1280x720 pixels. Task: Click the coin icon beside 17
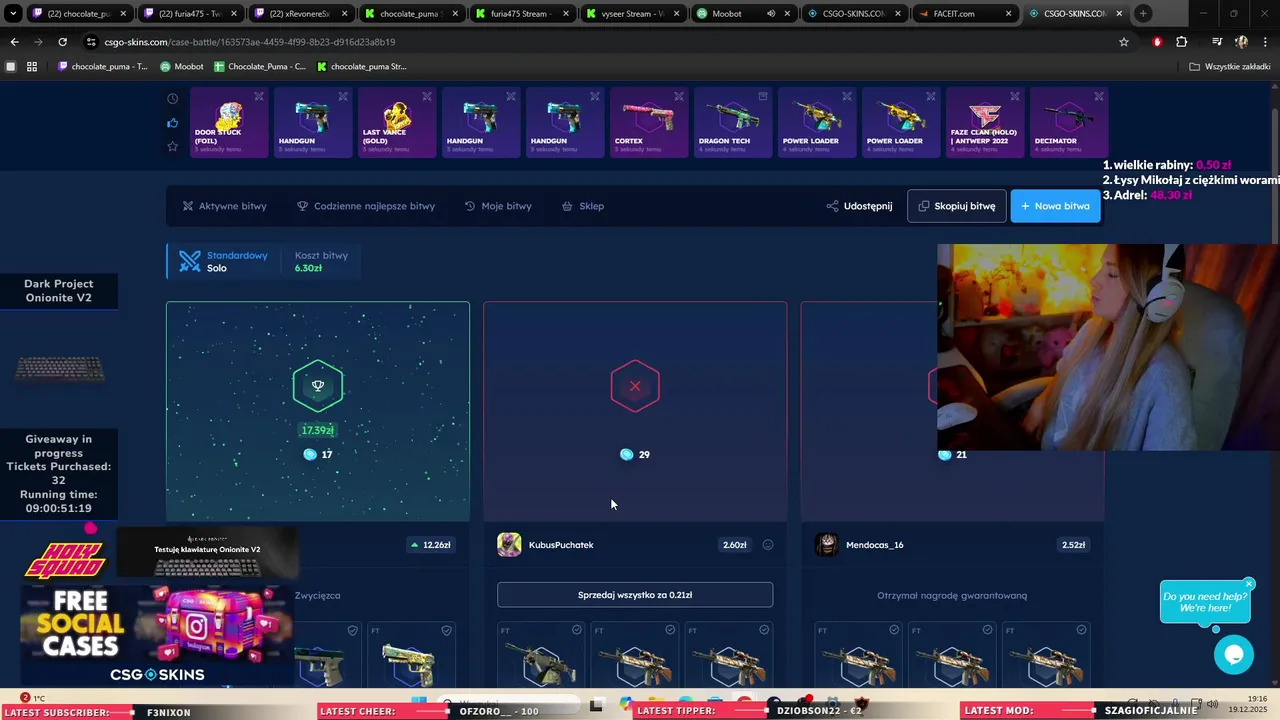pyautogui.click(x=309, y=454)
